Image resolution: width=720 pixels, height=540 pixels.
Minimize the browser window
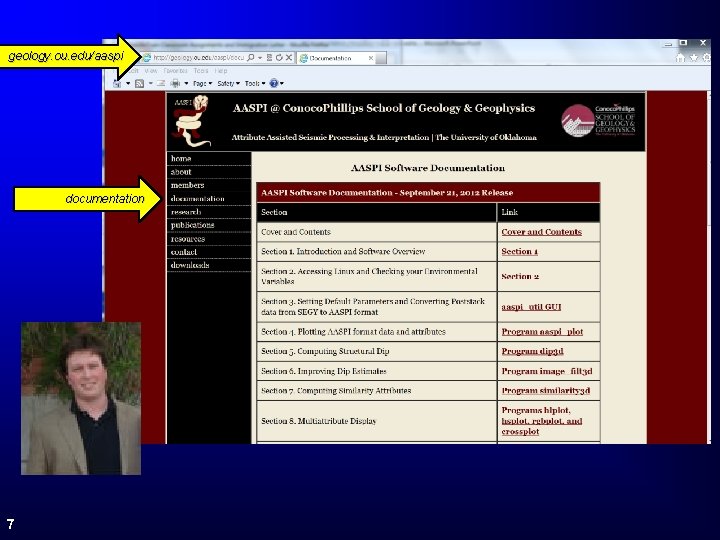coord(668,44)
